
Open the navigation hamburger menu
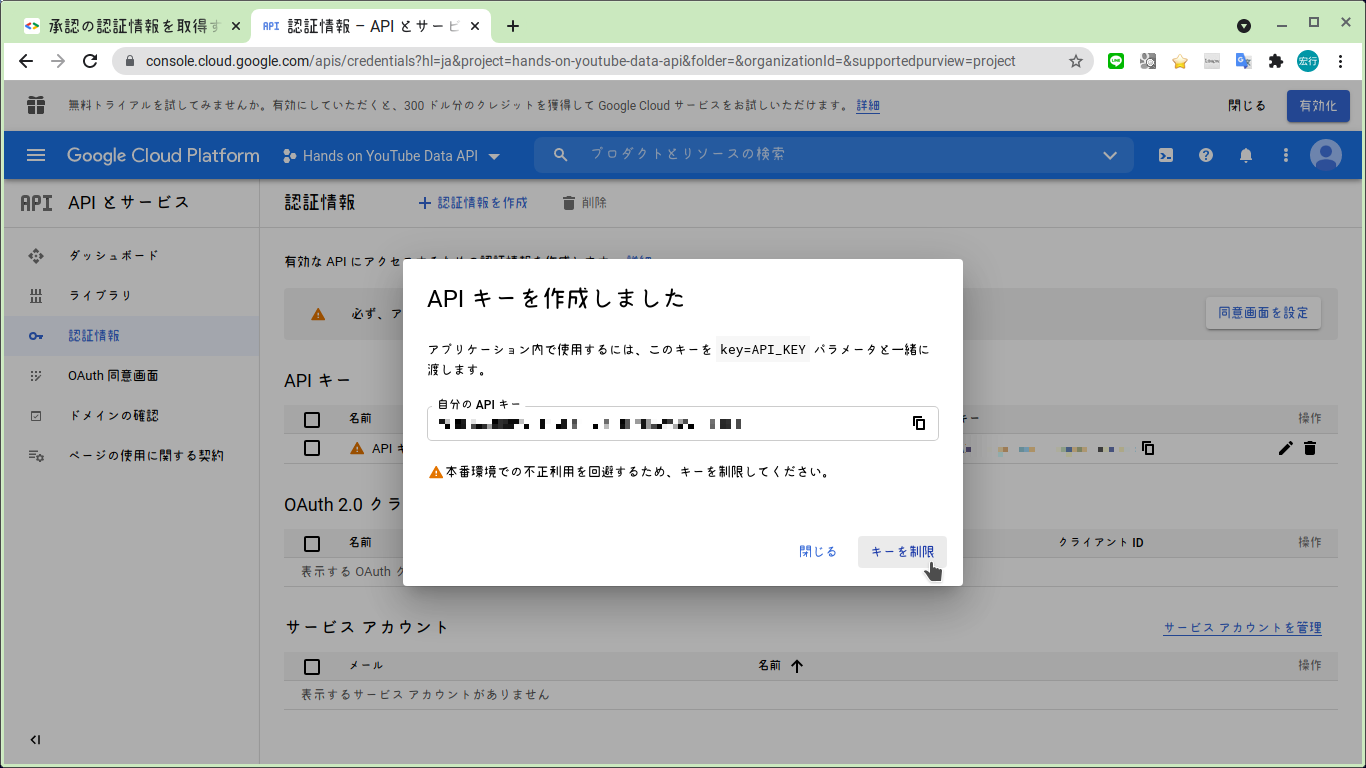[35, 155]
